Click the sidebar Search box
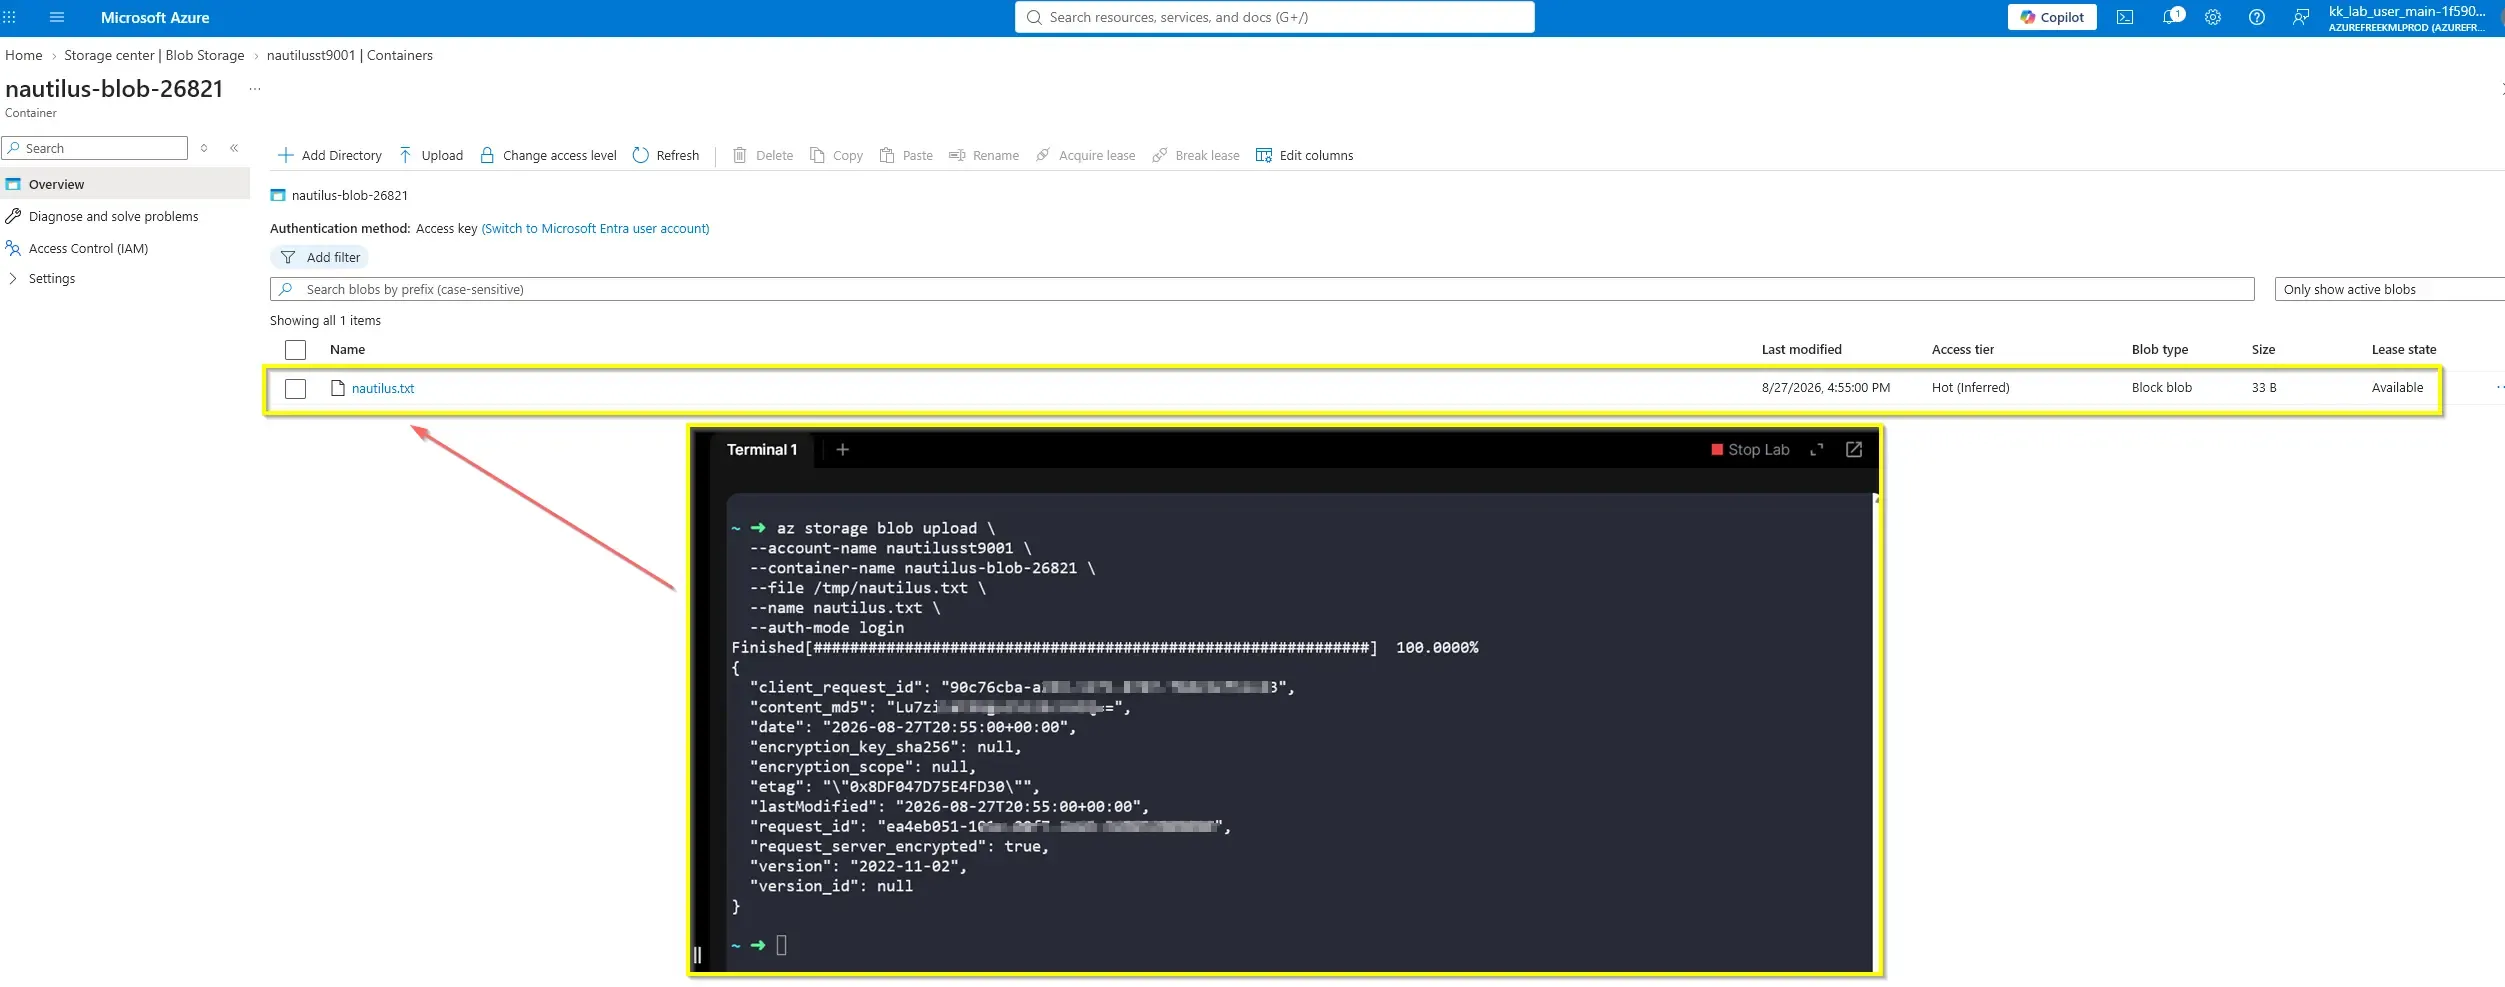 click(95, 148)
